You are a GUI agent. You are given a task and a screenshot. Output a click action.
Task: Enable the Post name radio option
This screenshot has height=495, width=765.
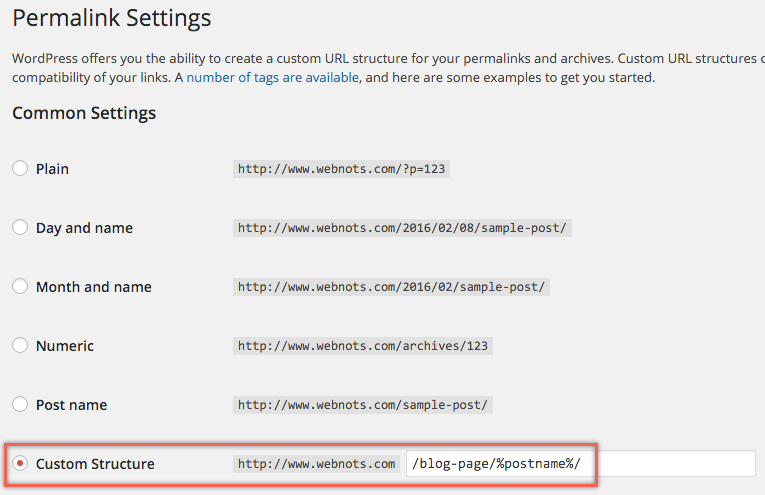click(x=20, y=405)
